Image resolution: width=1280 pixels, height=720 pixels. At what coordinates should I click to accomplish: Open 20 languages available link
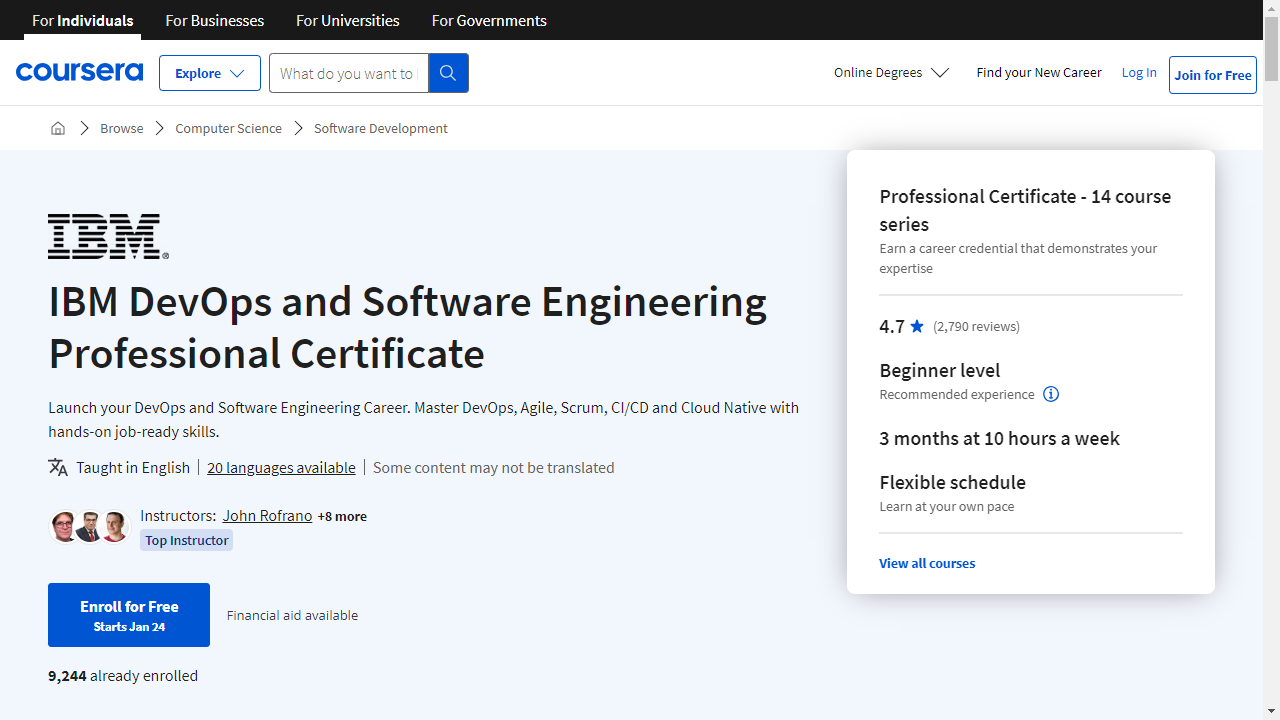[x=281, y=467]
